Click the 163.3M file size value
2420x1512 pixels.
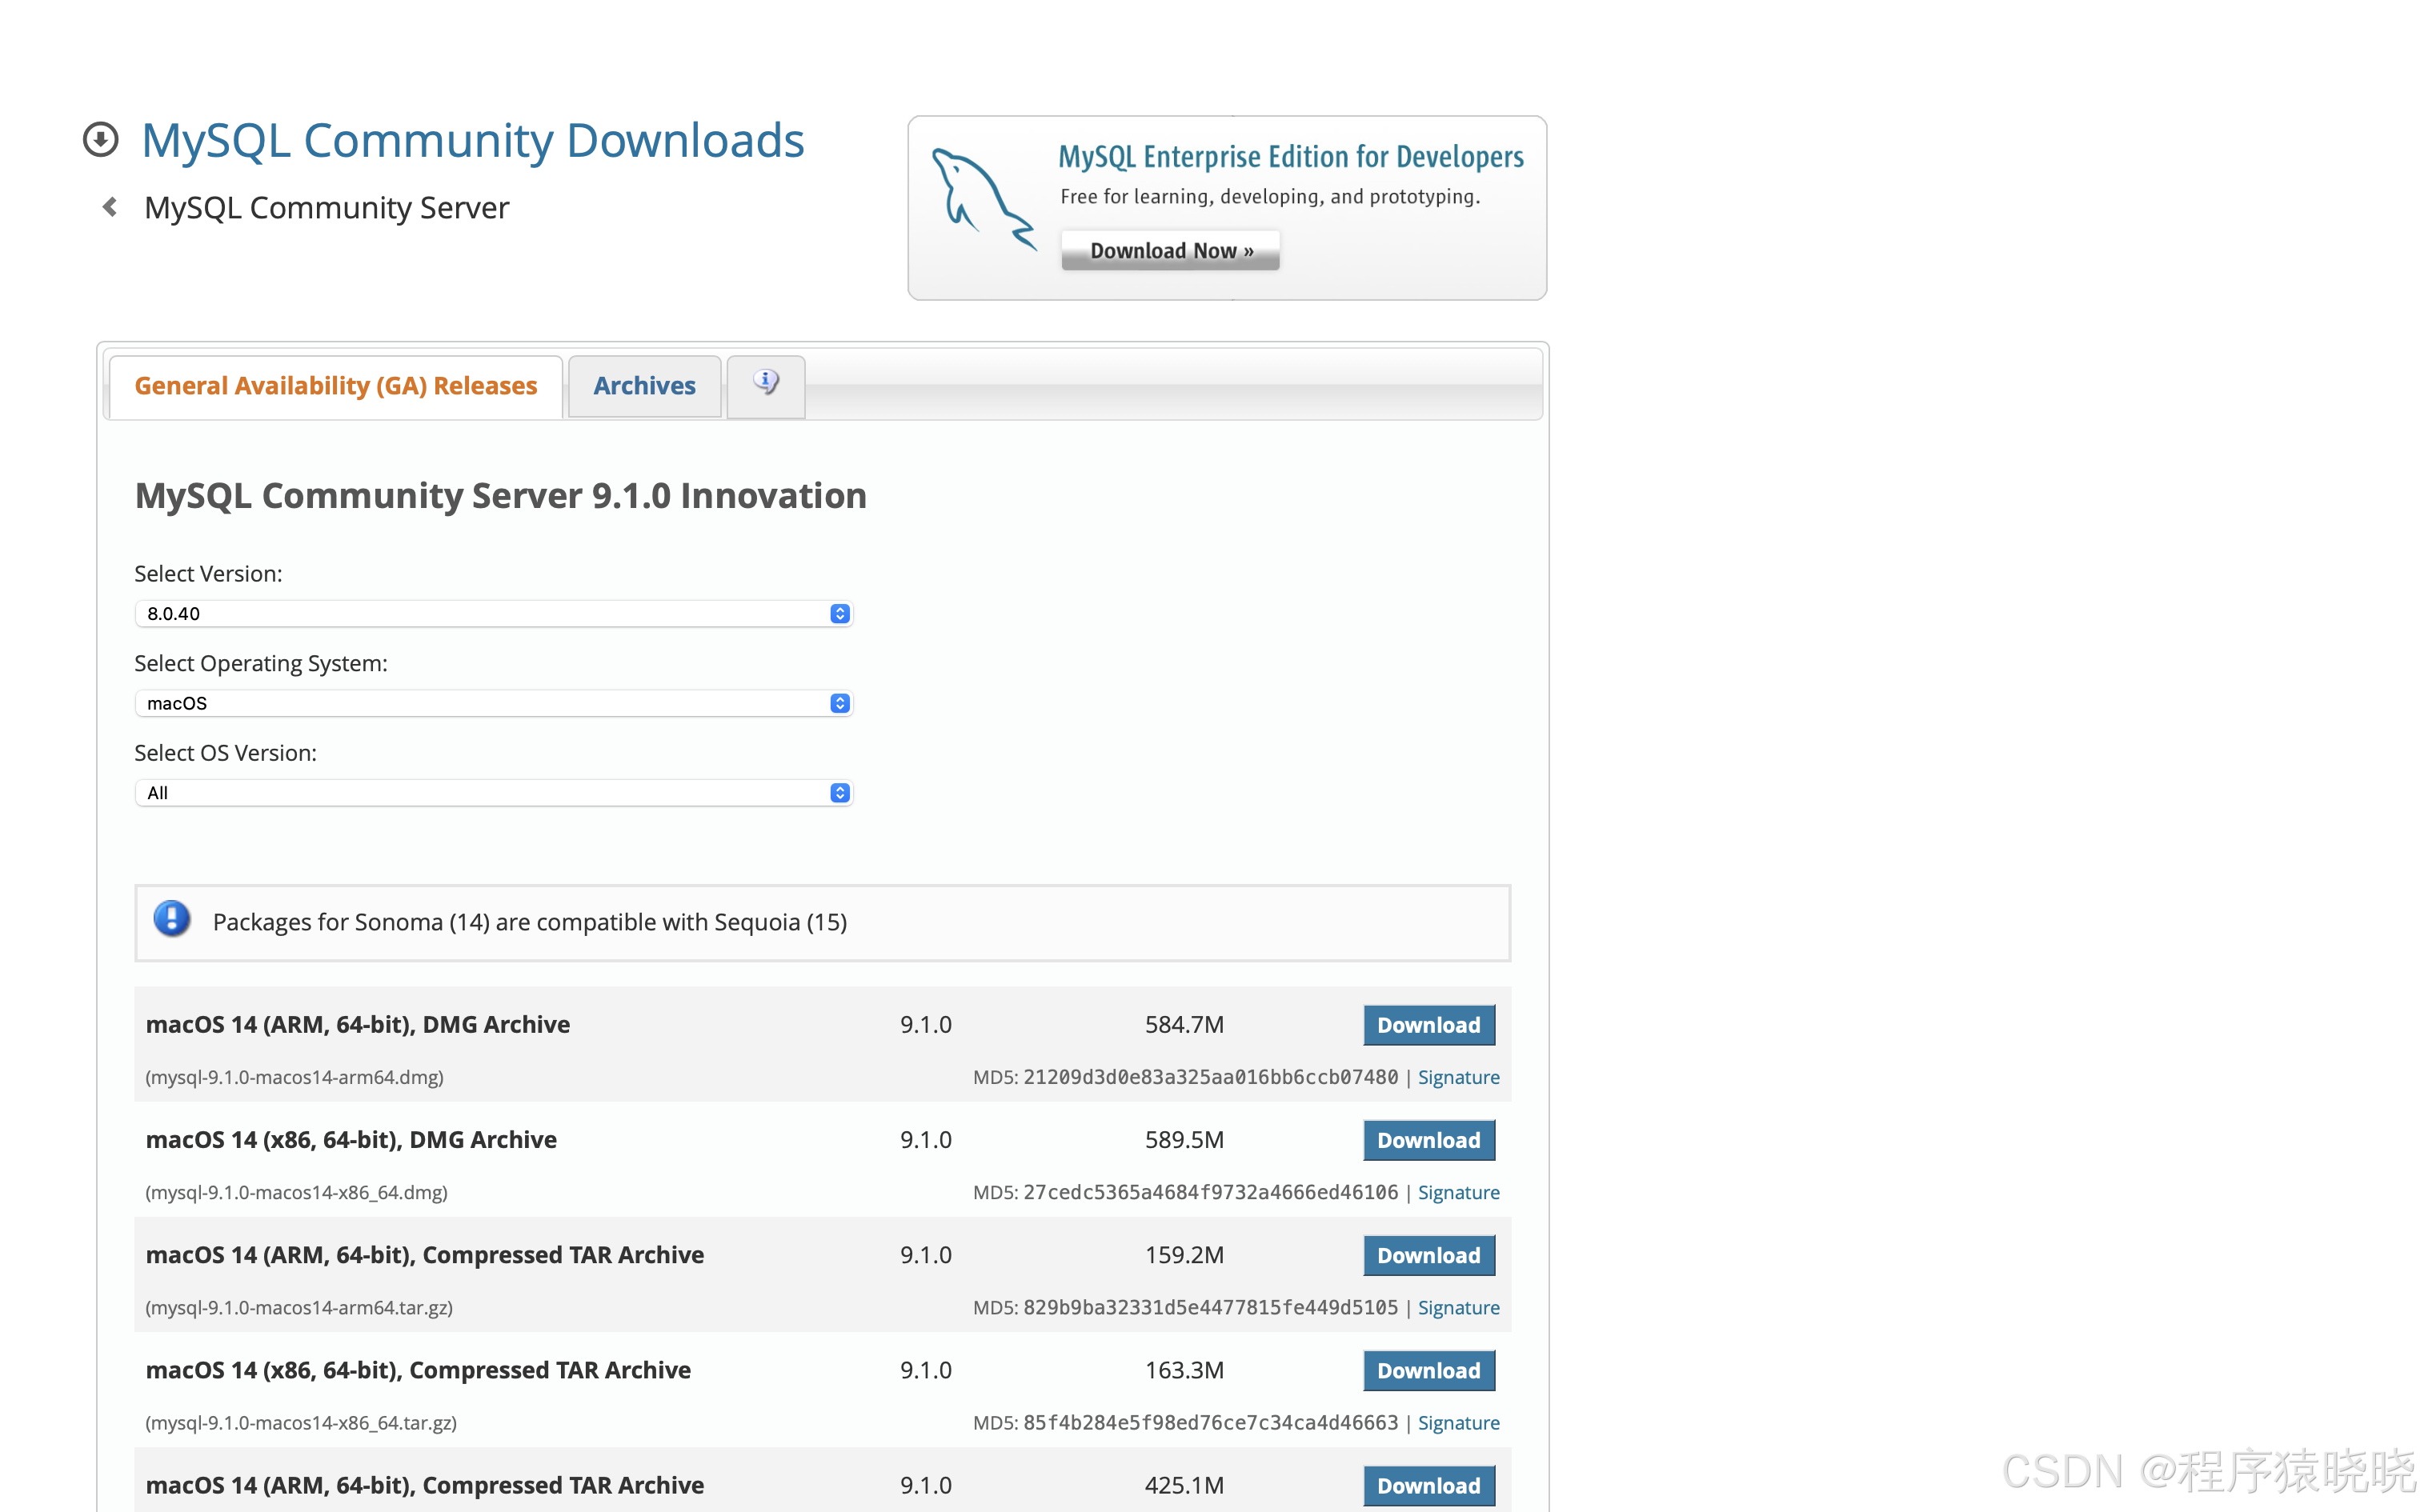click(x=1184, y=1369)
